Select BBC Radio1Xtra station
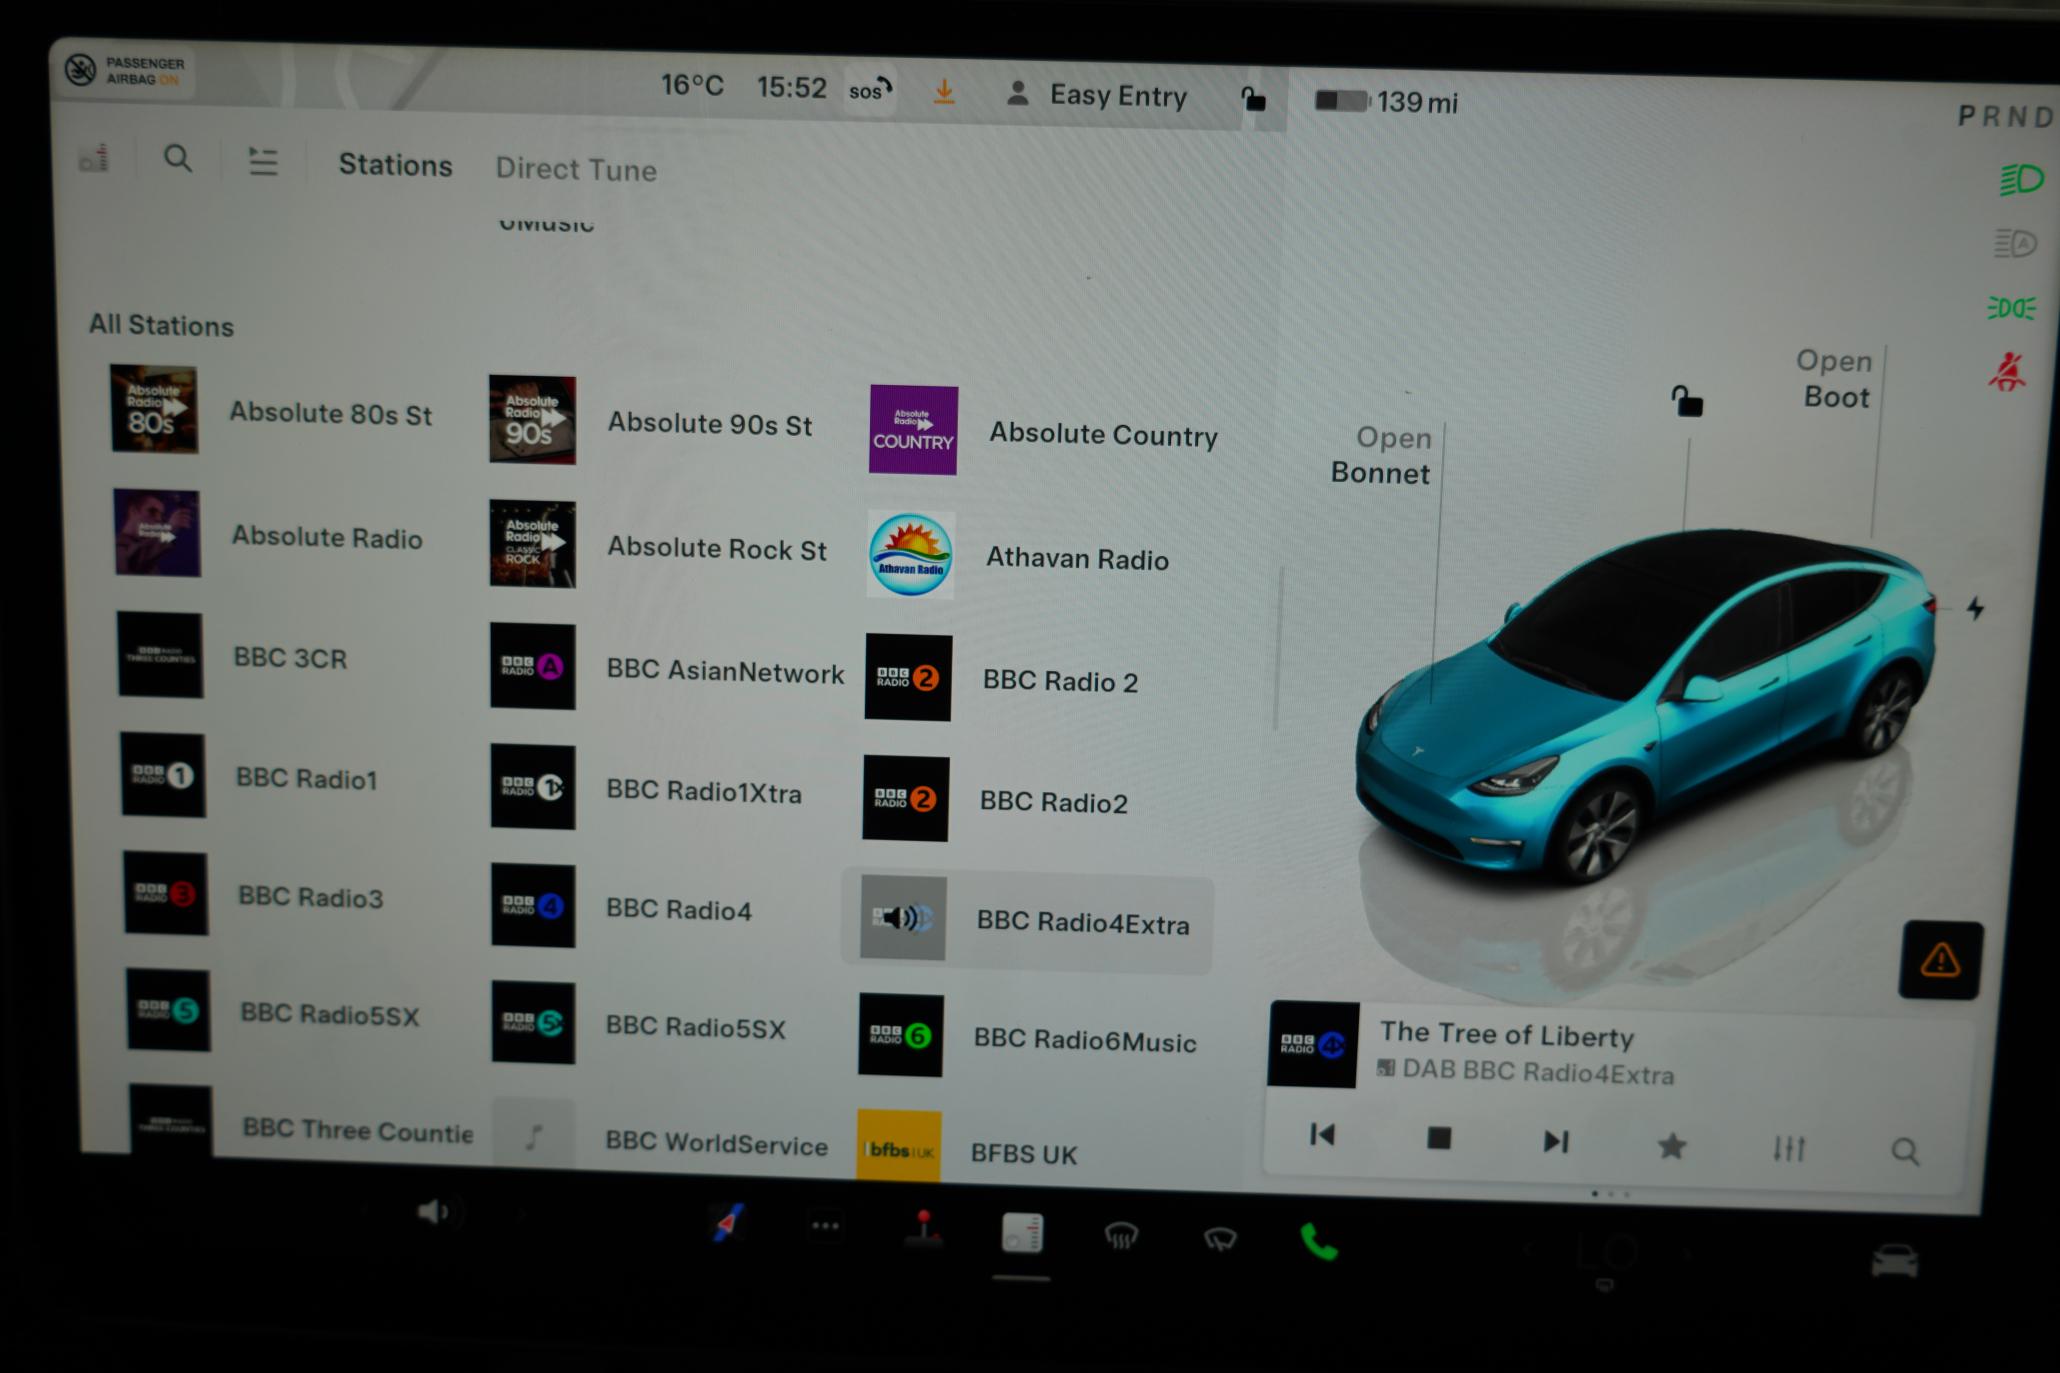The width and height of the screenshot is (2060, 1373). pos(646,788)
